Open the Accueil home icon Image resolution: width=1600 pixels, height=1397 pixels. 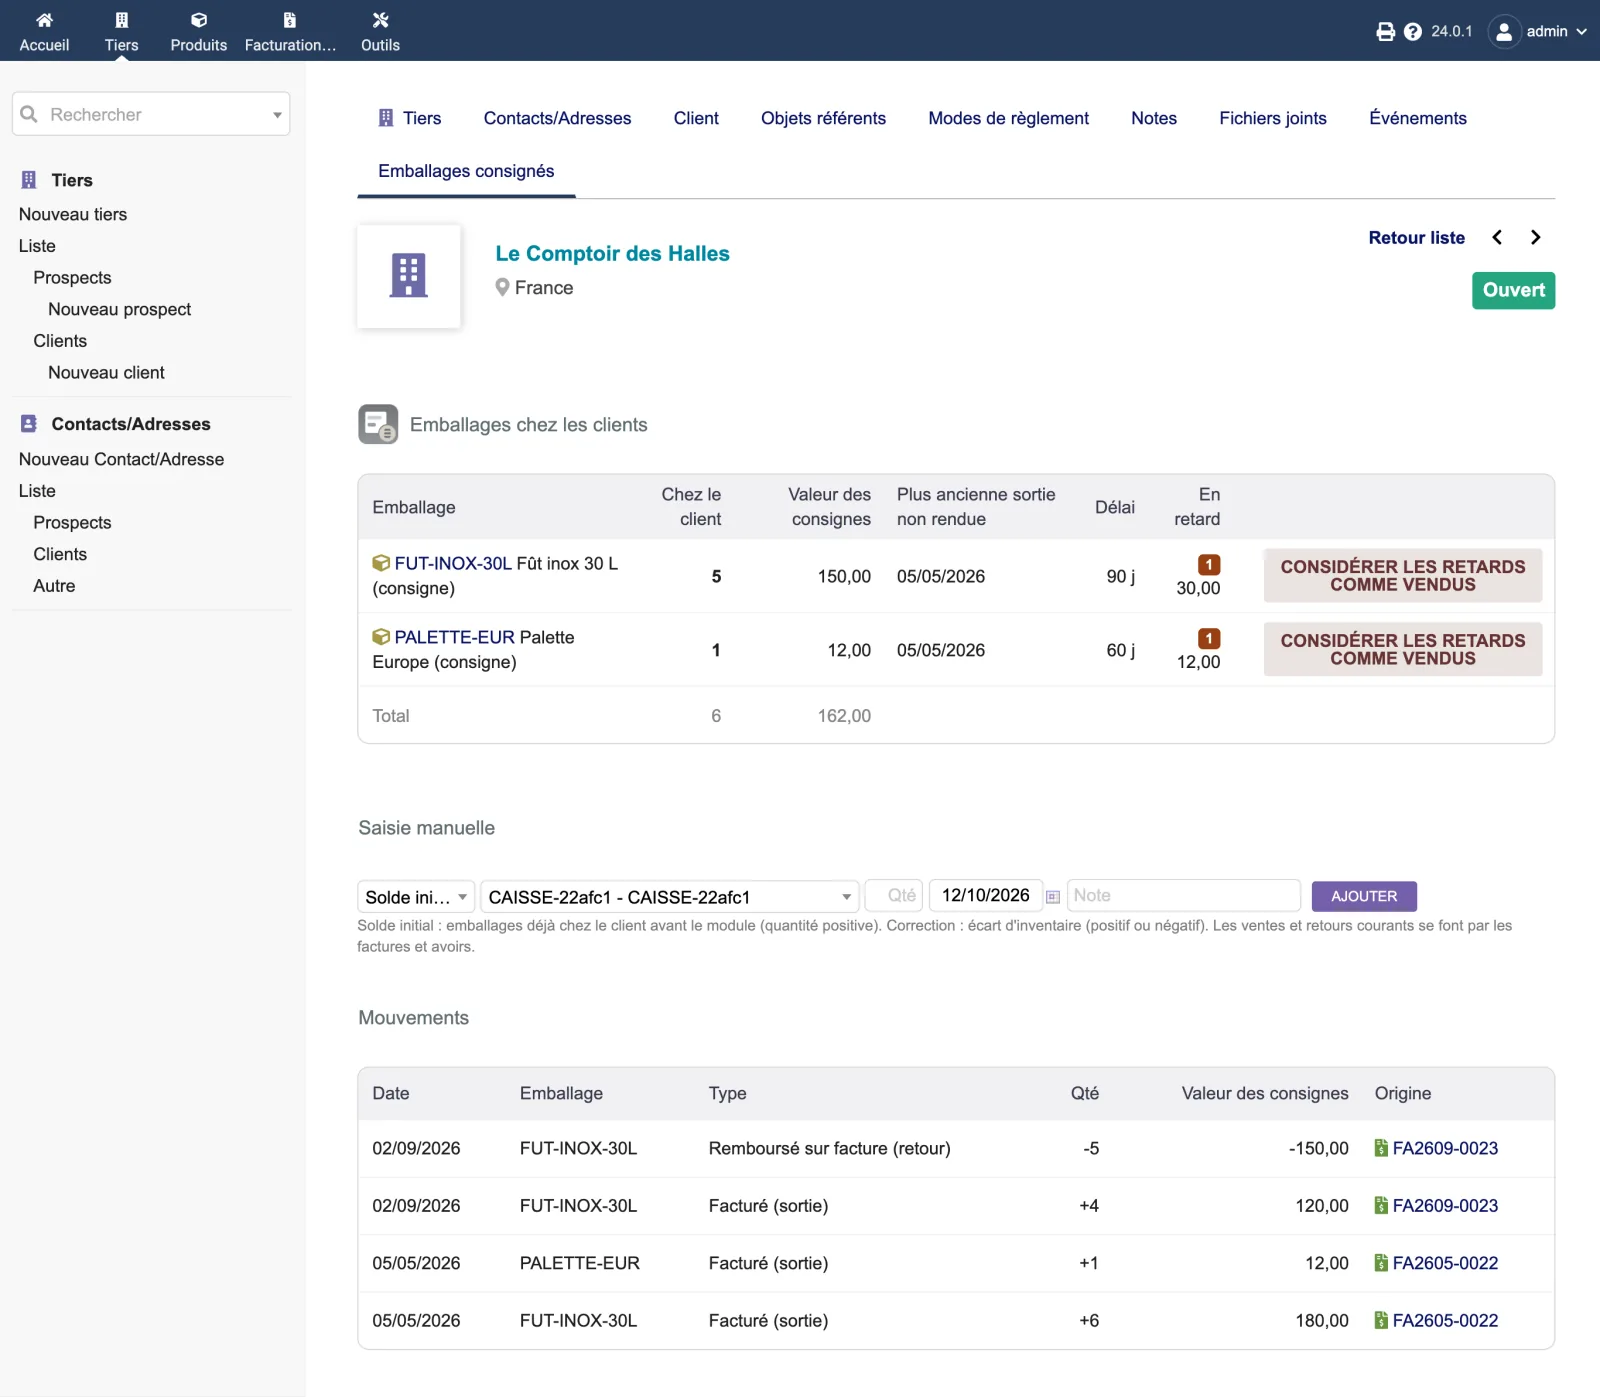click(x=44, y=20)
